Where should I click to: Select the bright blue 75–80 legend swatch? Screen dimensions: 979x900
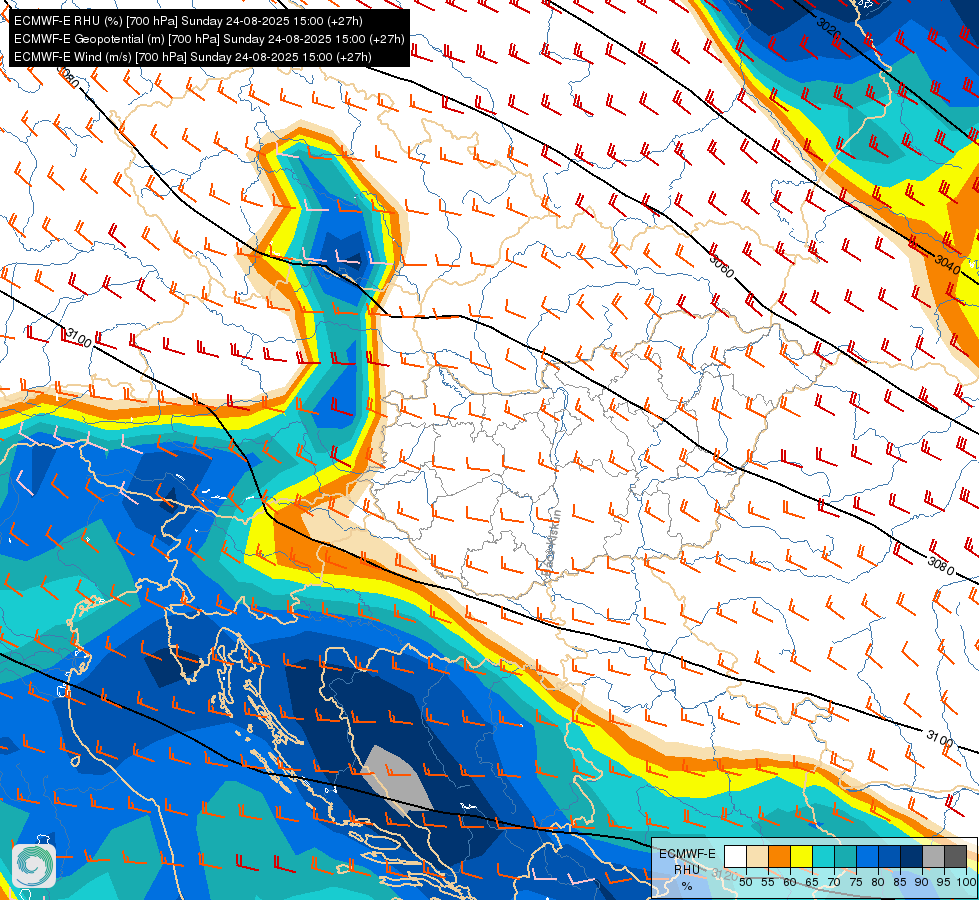867,856
